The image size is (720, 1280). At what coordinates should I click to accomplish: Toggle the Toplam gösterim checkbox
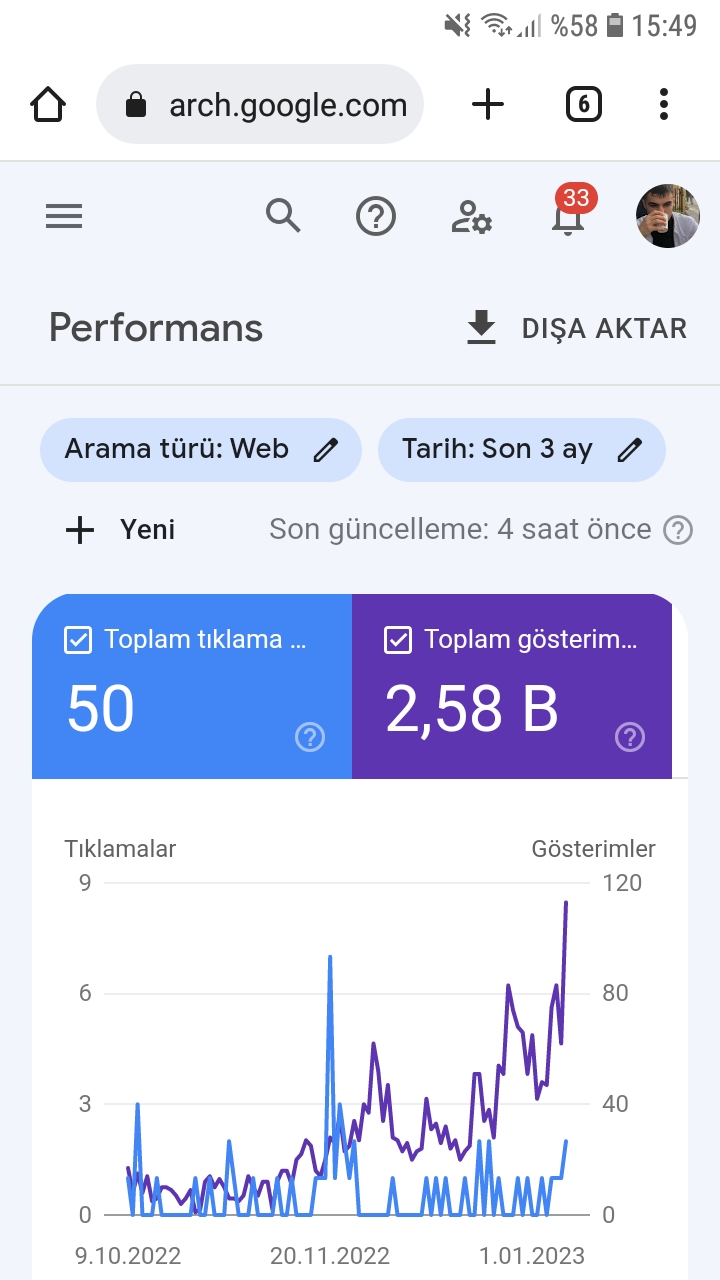398,640
